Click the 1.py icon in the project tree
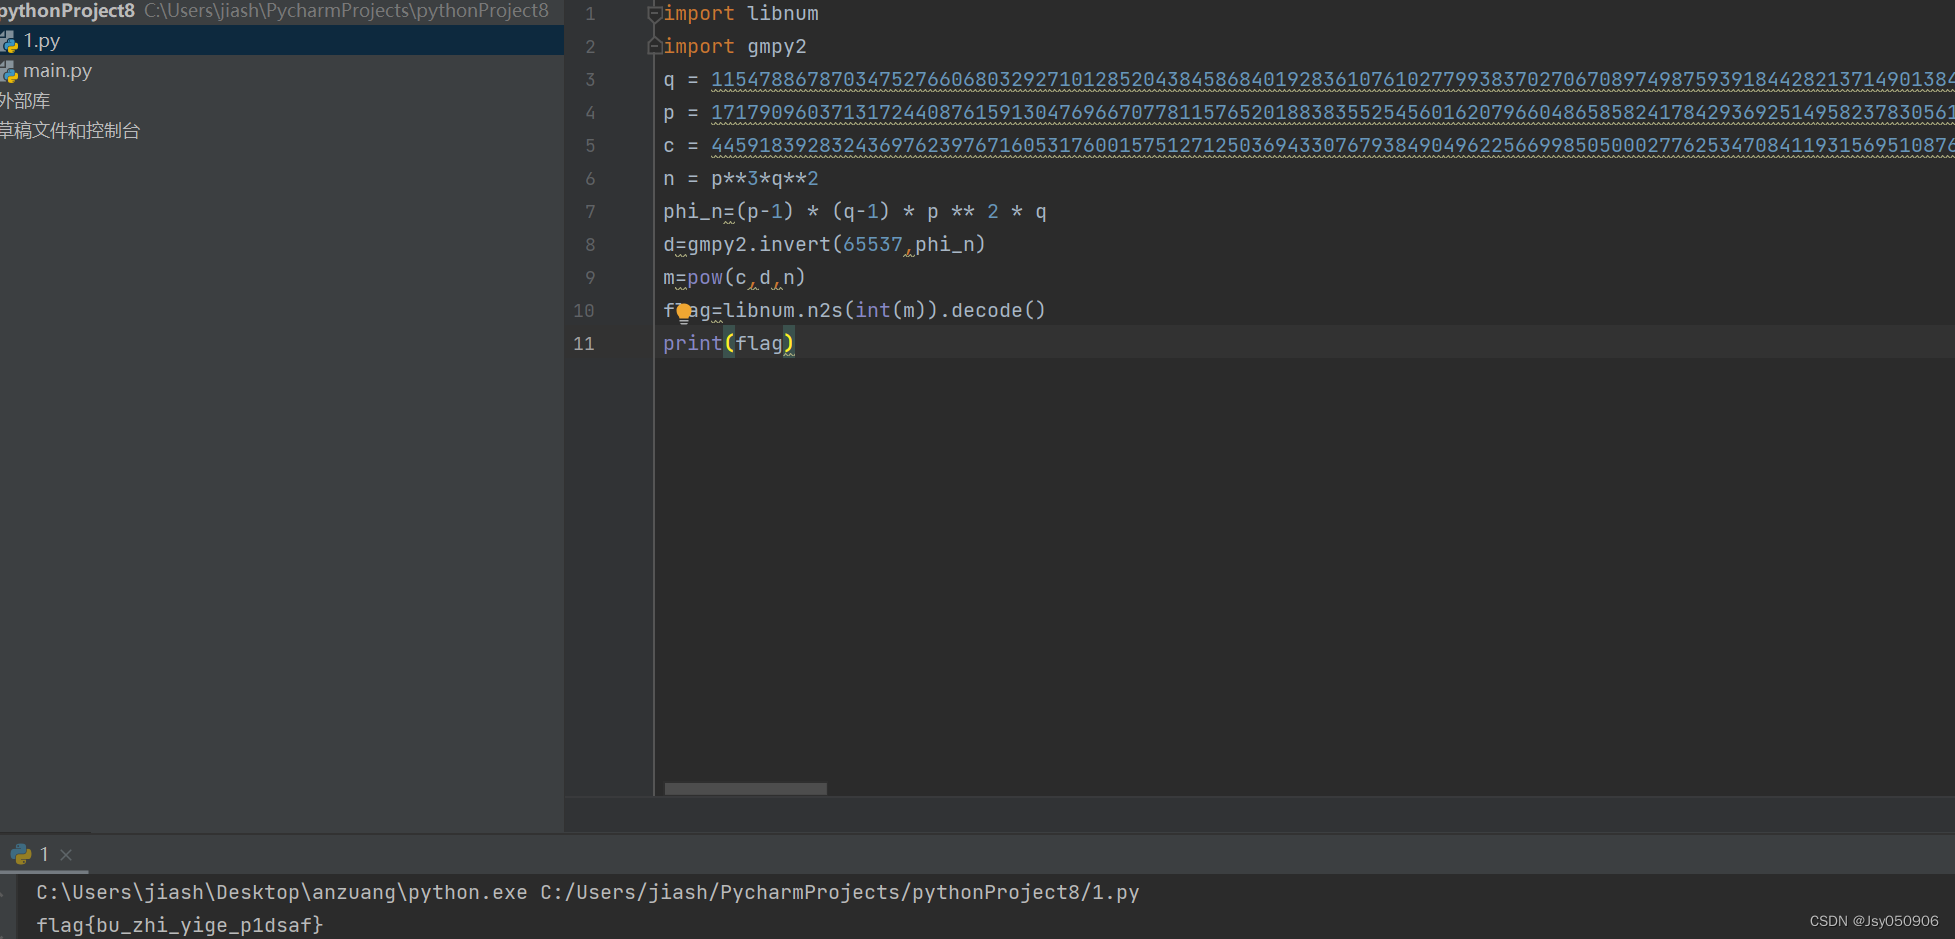Image resolution: width=1955 pixels, height=939 pixels. pos(10,41)
